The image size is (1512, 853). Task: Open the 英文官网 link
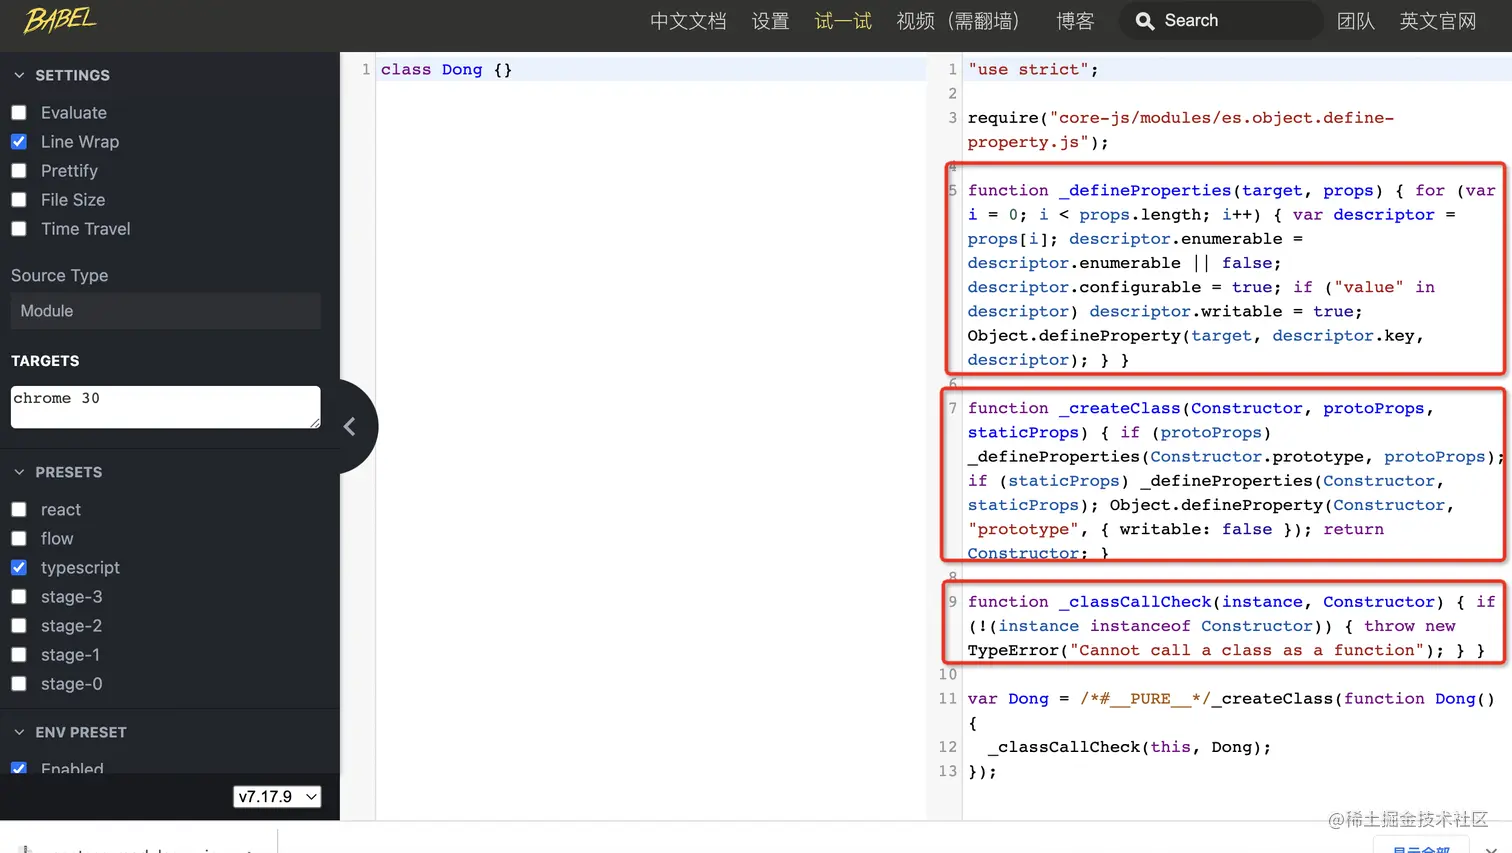pos(1438,21)
